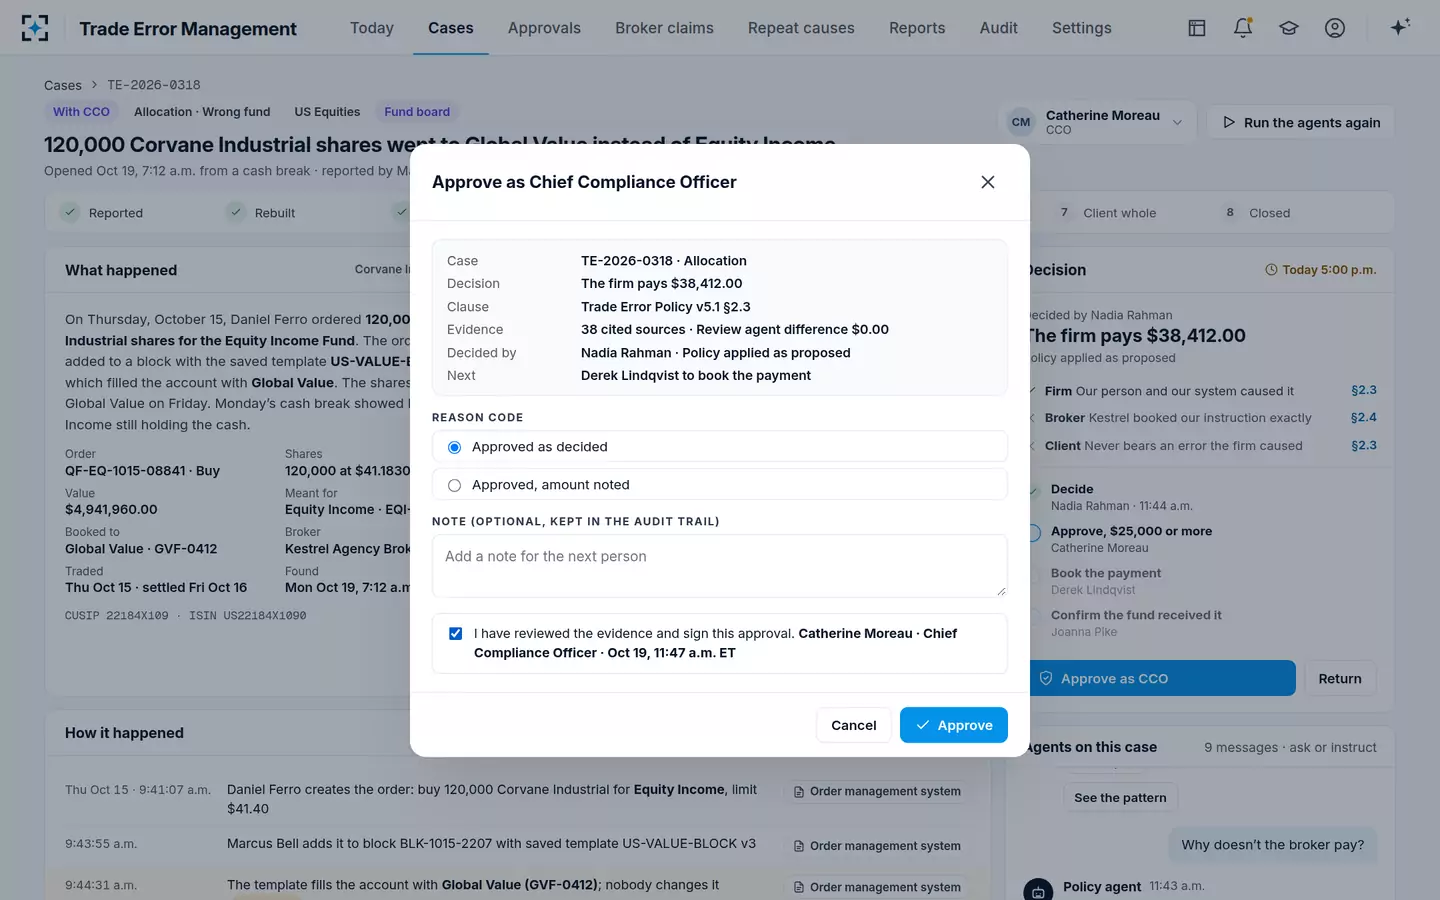Open the Audit tab
1440x900 pixels.
tap(999, 28)
